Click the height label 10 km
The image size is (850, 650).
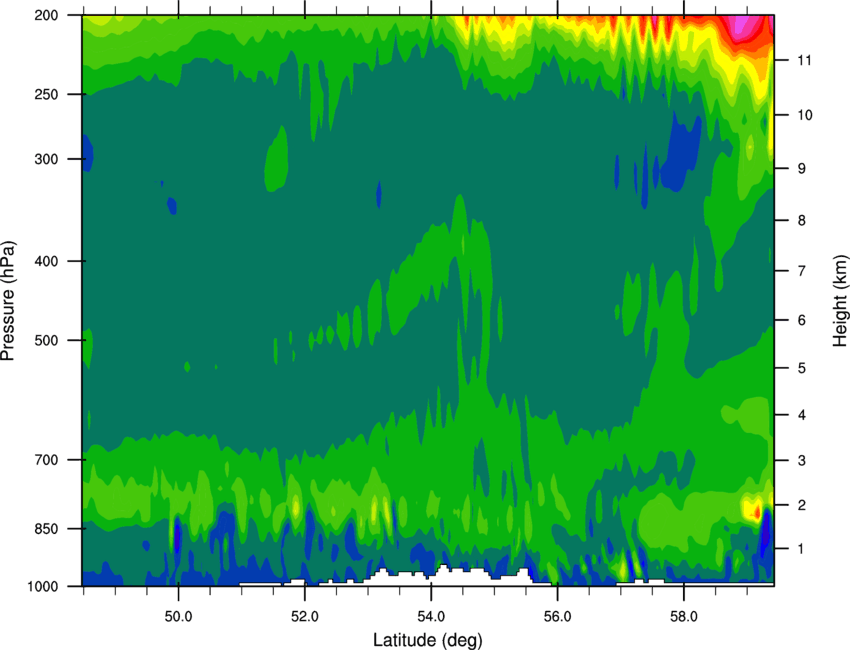805,115
